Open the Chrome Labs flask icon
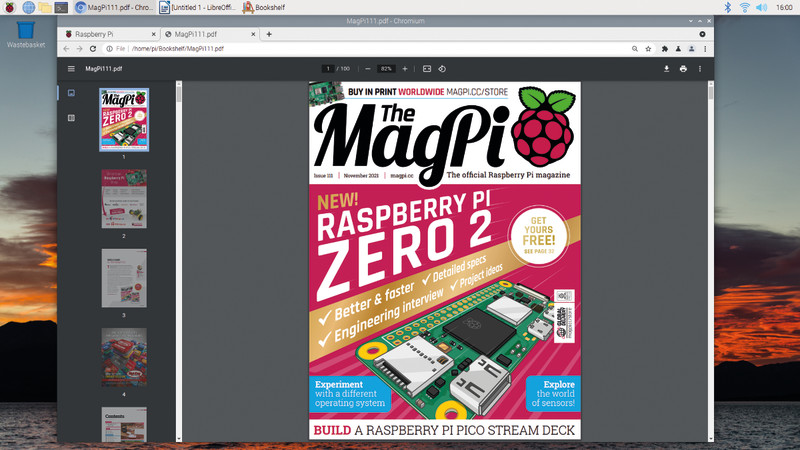Screen dimensions: 800x450 pos(678,48)
